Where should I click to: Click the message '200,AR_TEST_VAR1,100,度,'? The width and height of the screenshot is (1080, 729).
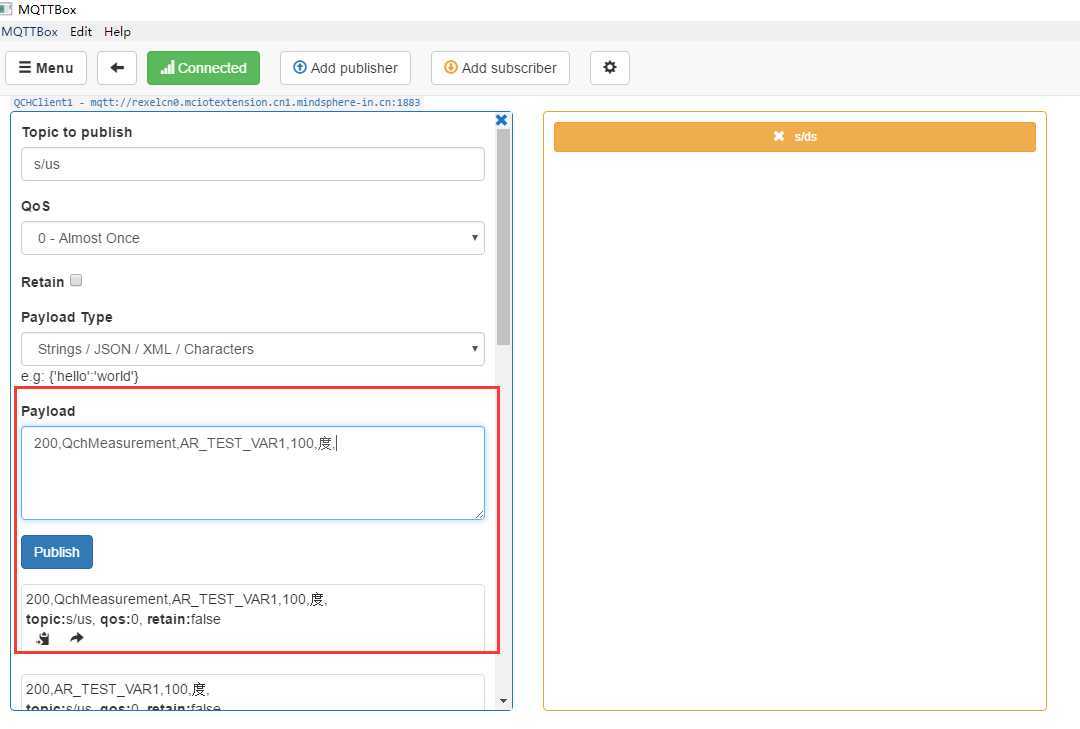pos(118,689)
